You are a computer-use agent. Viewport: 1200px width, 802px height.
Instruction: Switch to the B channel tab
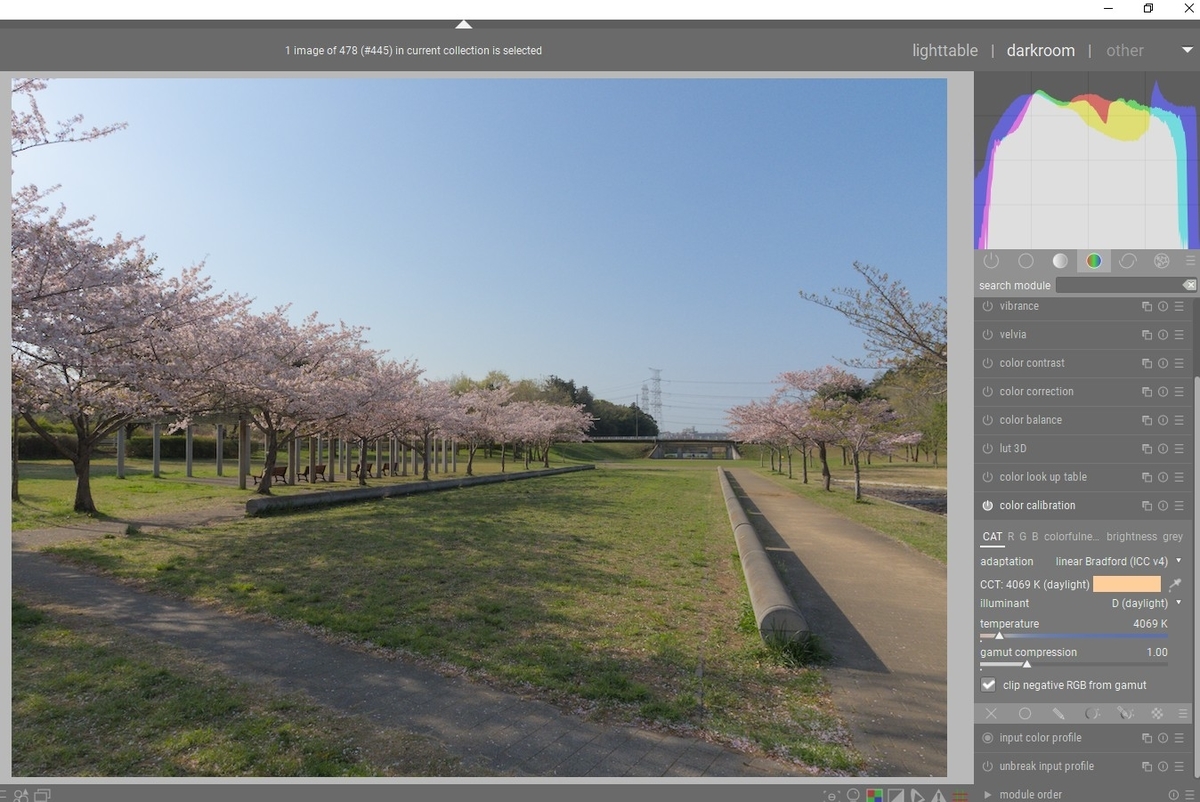click(x=1035, y=537)
